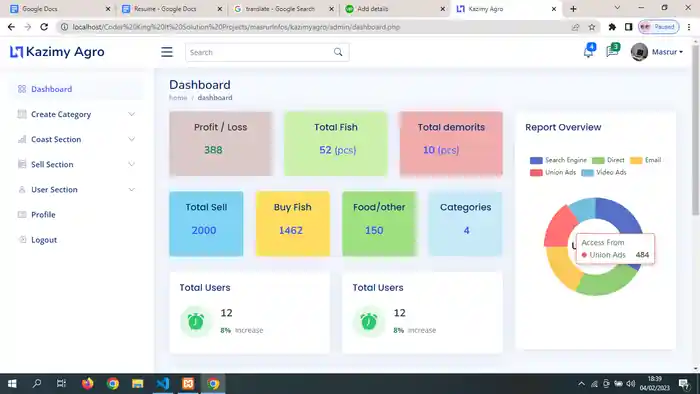
Task: Select Profile in sidebar menu
Action: [x=77, y=215]
